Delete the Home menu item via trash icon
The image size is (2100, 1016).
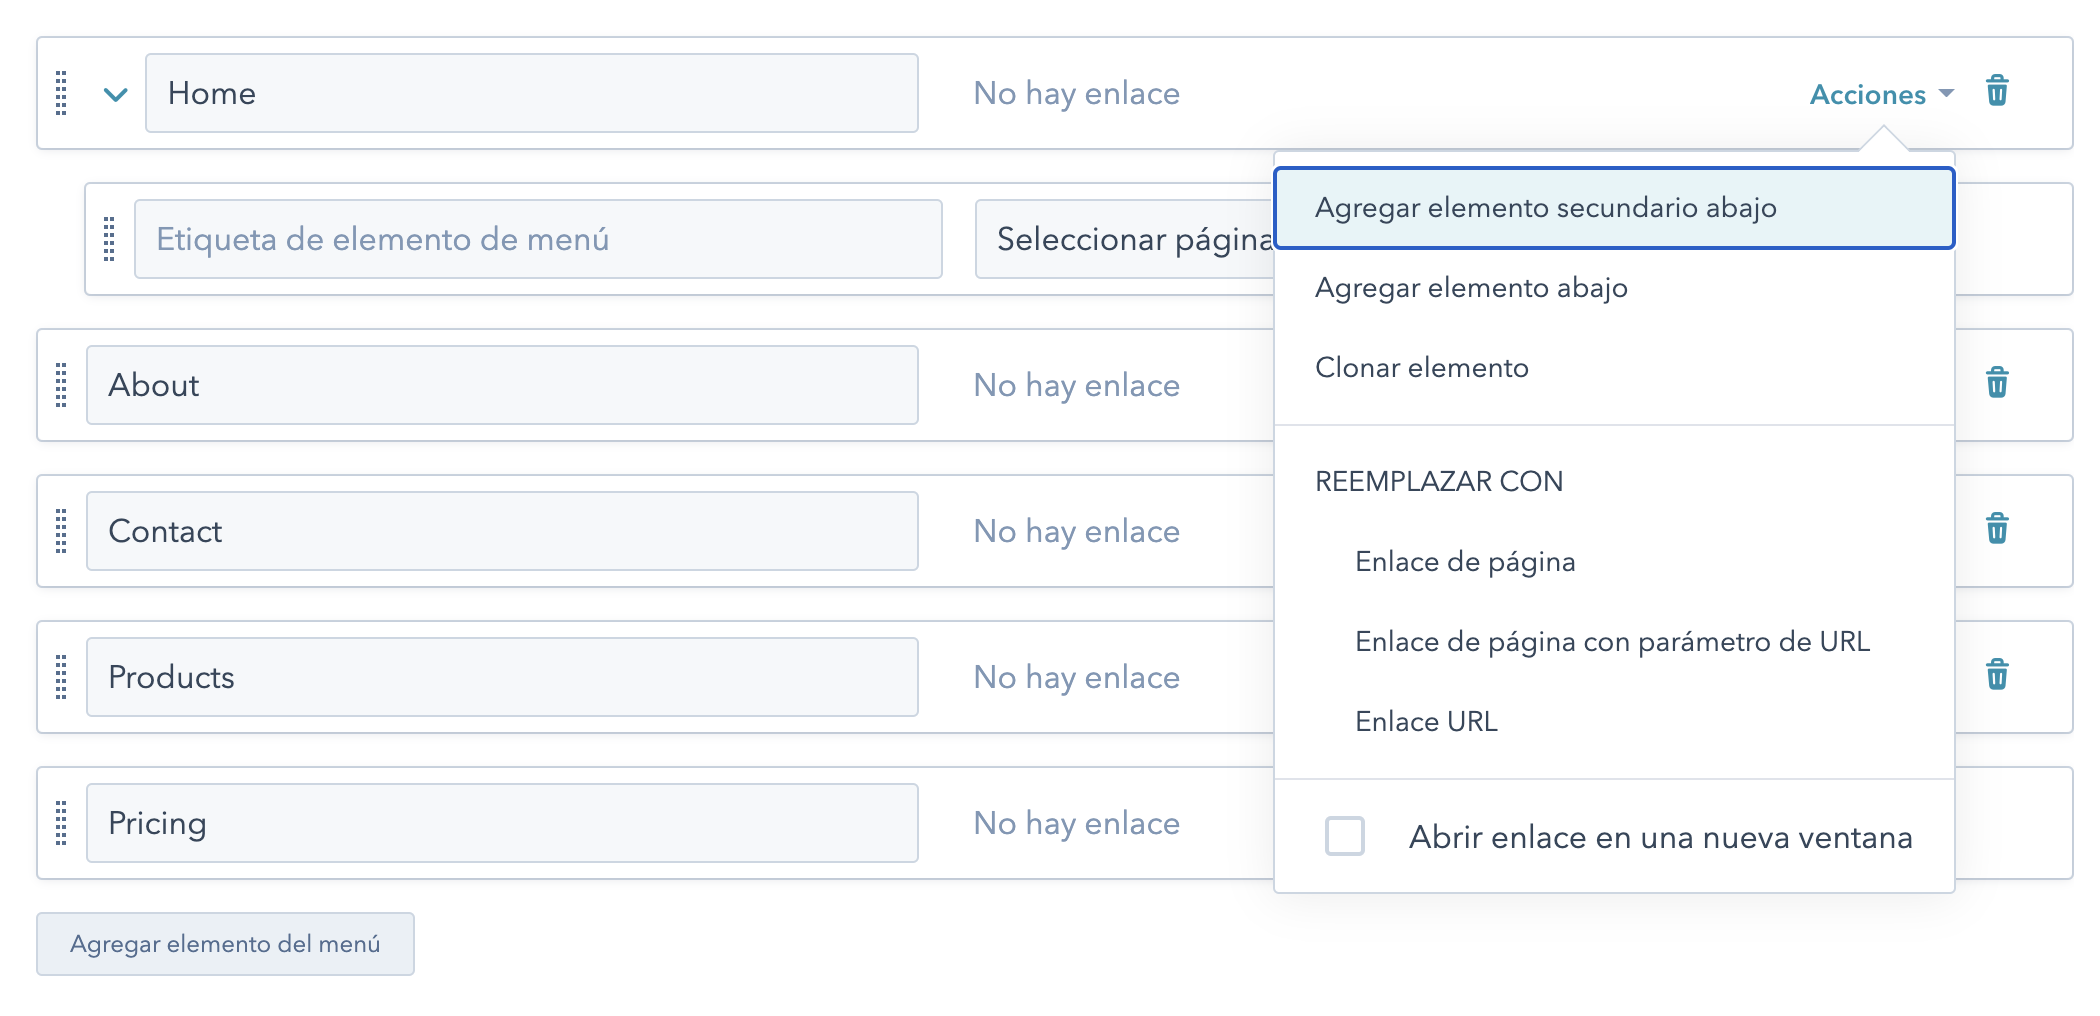[x=1998, y=93]
